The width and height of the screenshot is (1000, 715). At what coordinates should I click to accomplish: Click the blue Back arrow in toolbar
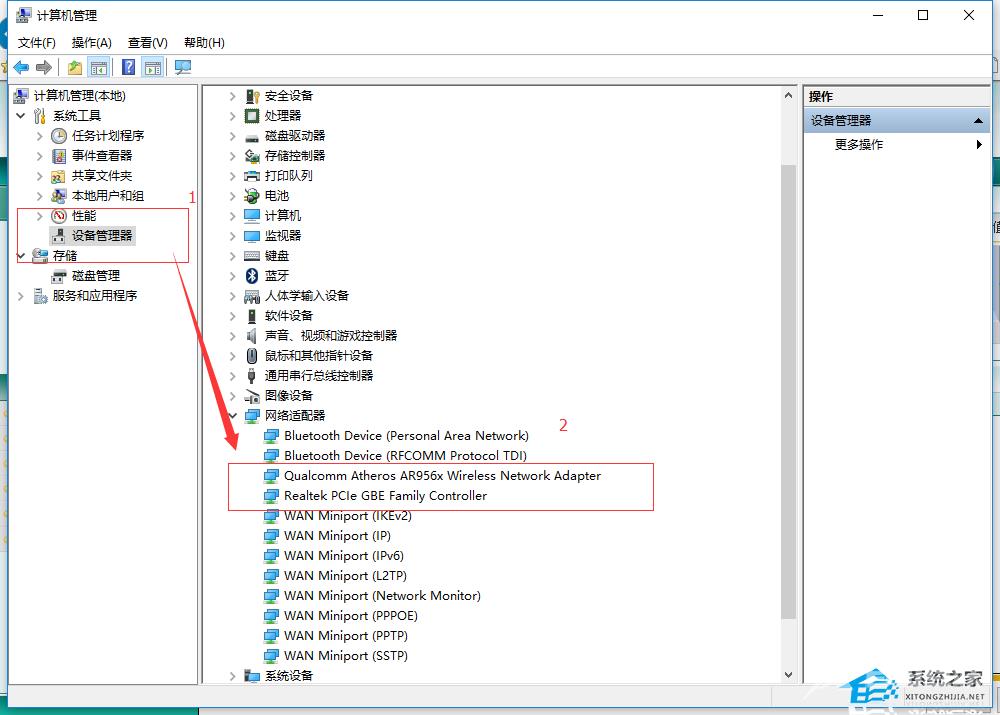21,67
